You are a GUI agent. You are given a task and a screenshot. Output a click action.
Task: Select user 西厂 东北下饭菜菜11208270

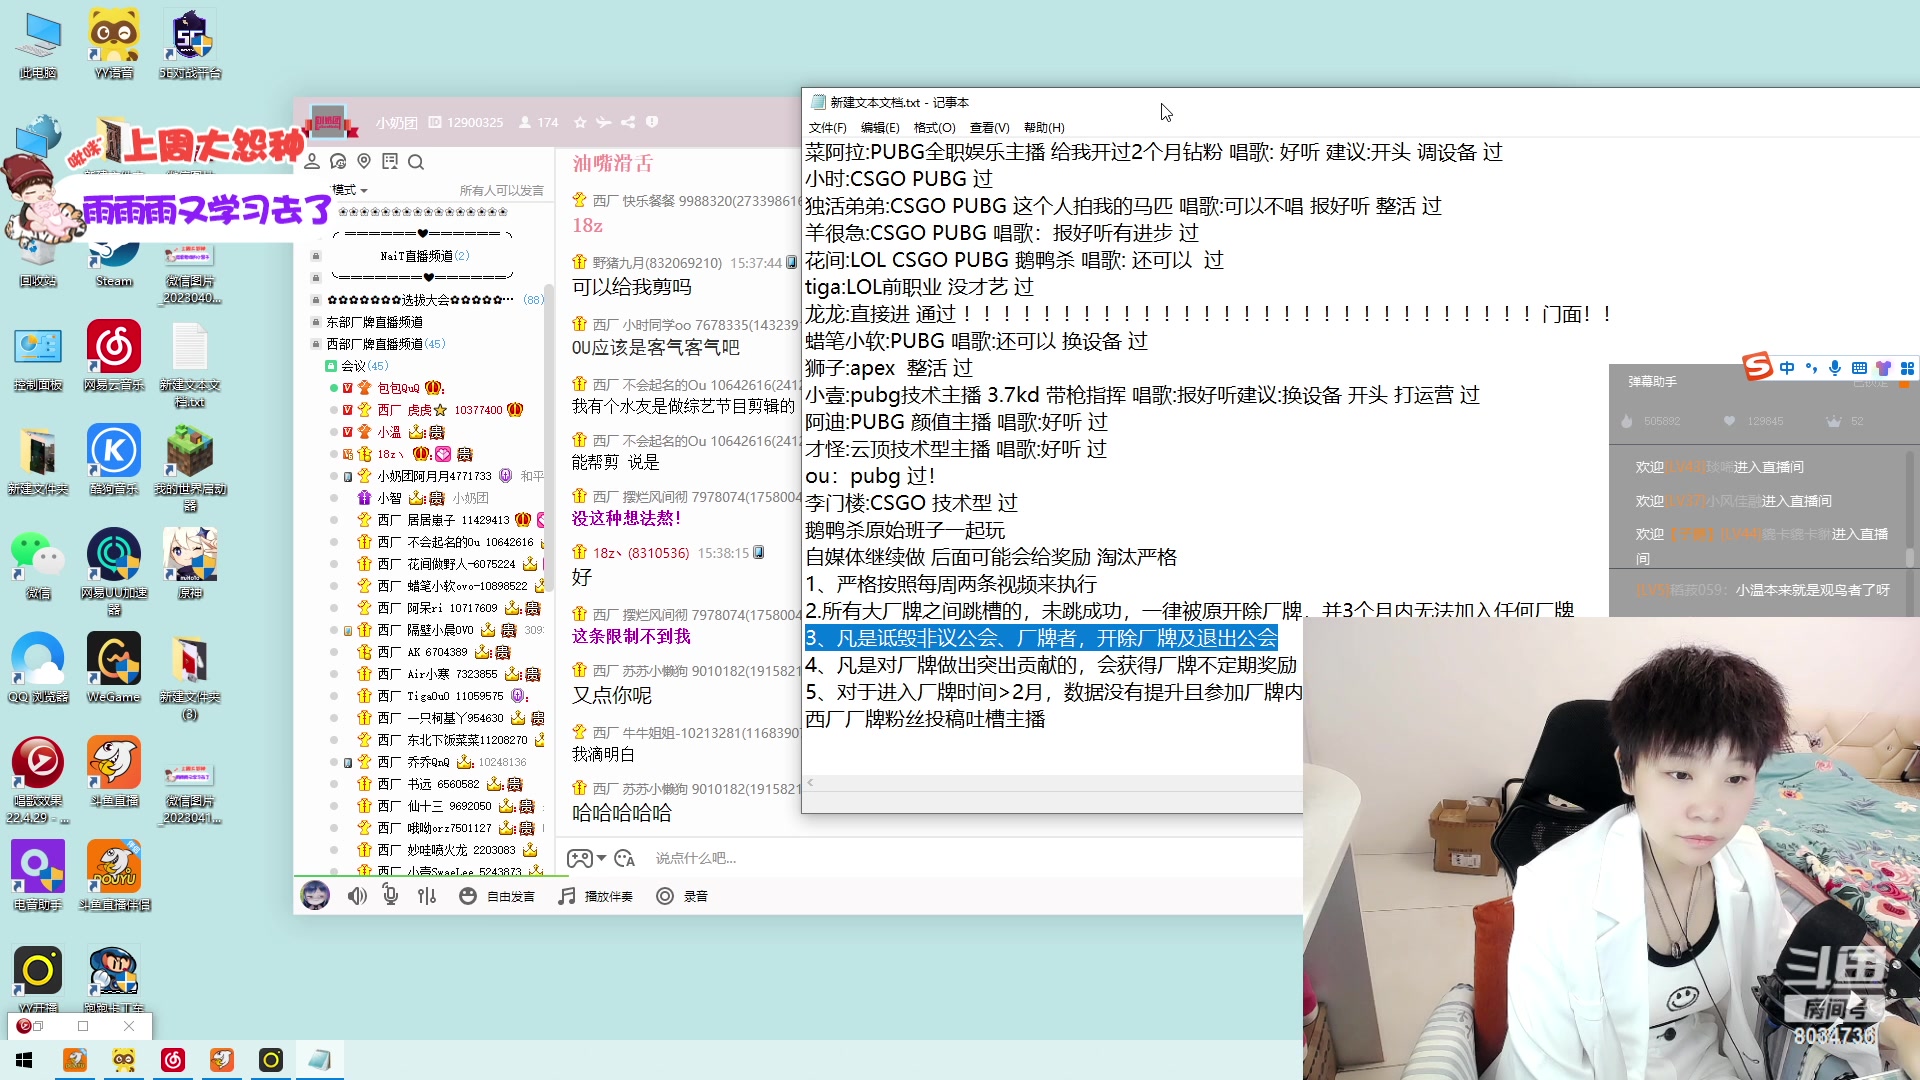pos(452,740)
